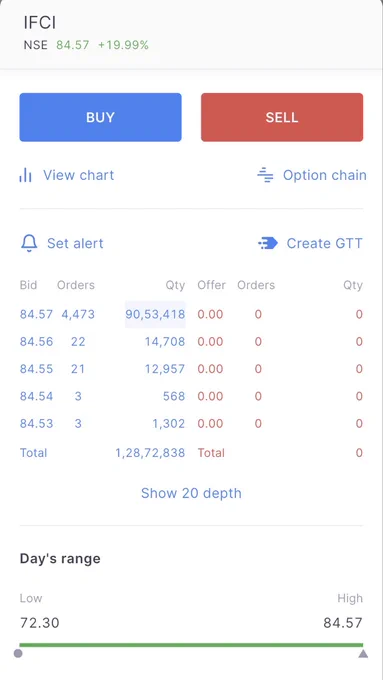The width and height of the screenshot is (383, 680).
Task: Open the Option chain link
Action: tap(324, 175)
